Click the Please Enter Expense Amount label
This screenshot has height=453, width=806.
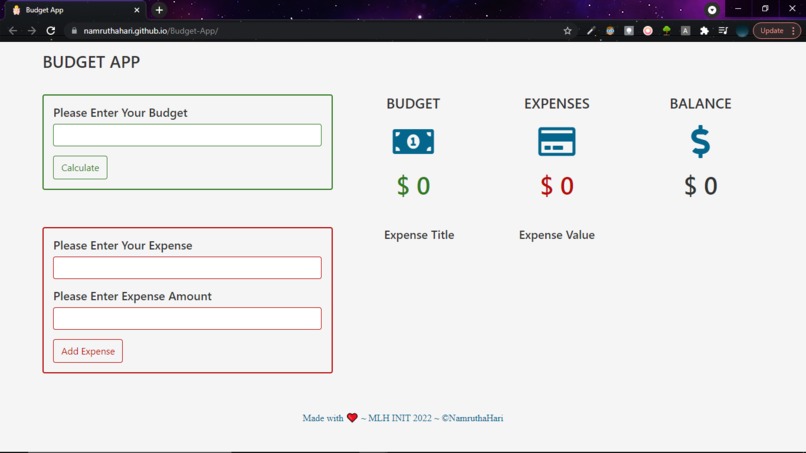click(133, 296)
